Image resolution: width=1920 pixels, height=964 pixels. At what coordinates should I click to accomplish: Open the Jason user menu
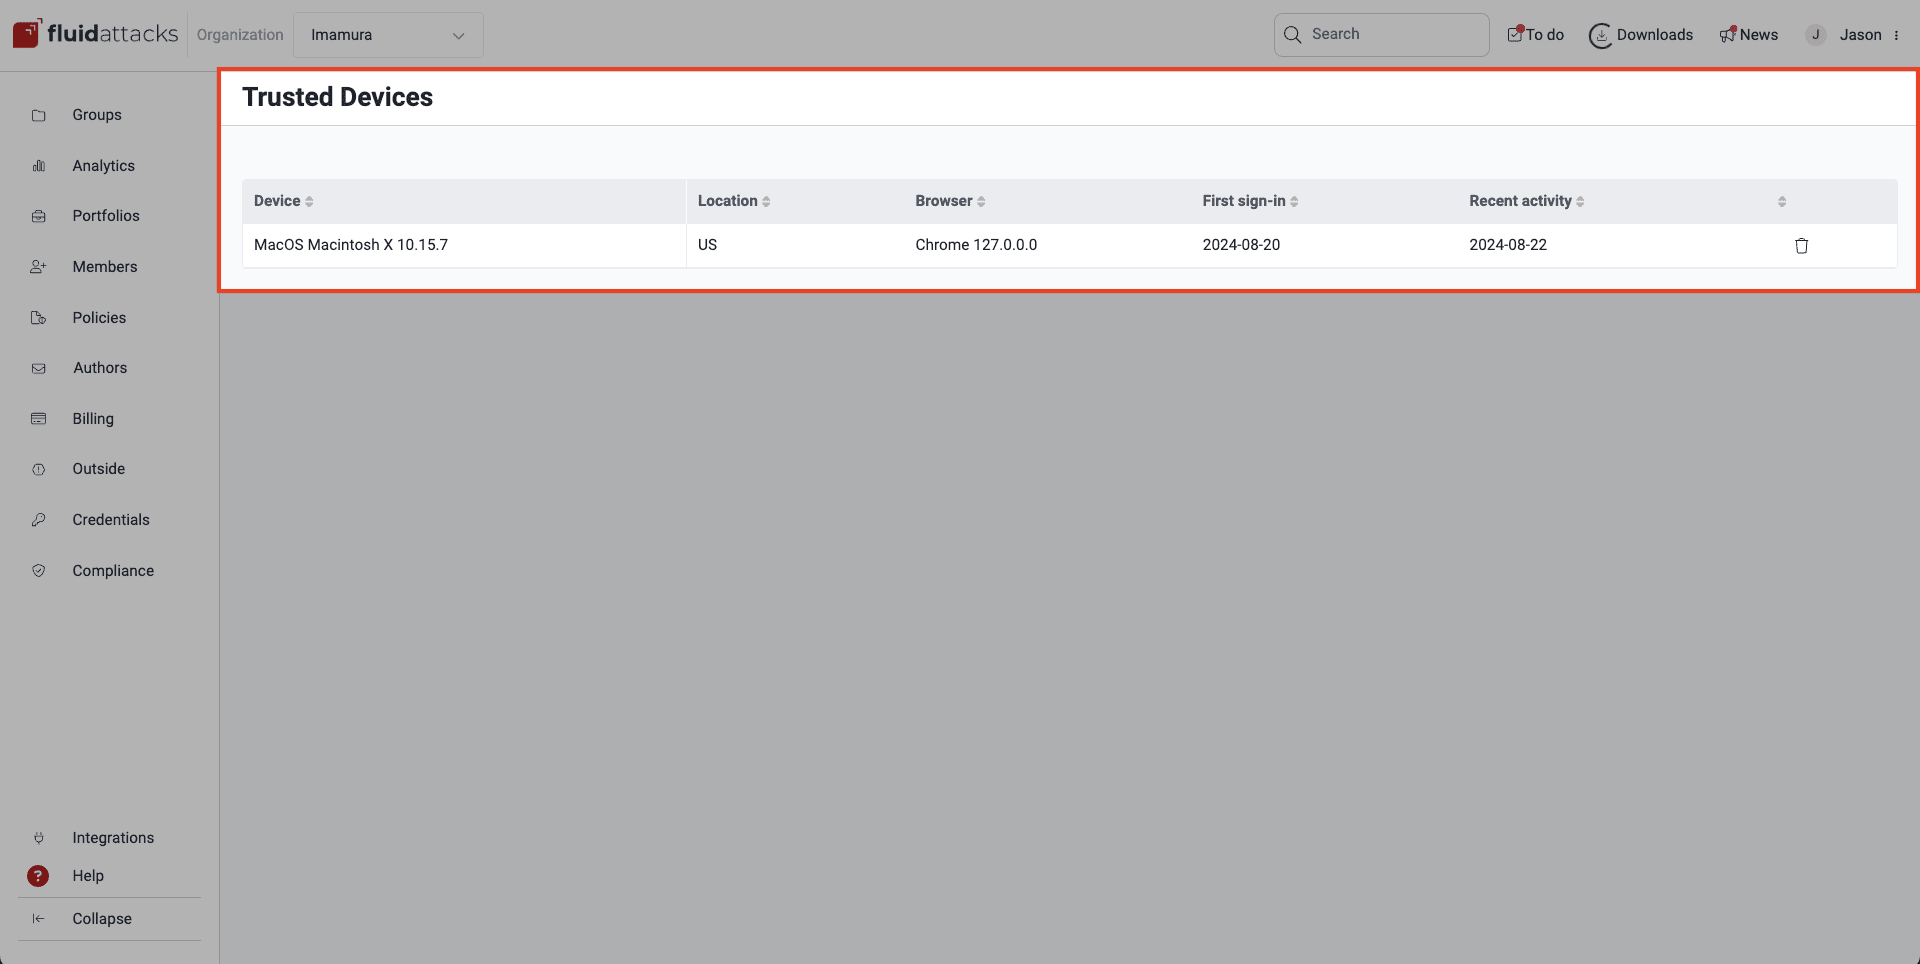tap(1853, 35)
